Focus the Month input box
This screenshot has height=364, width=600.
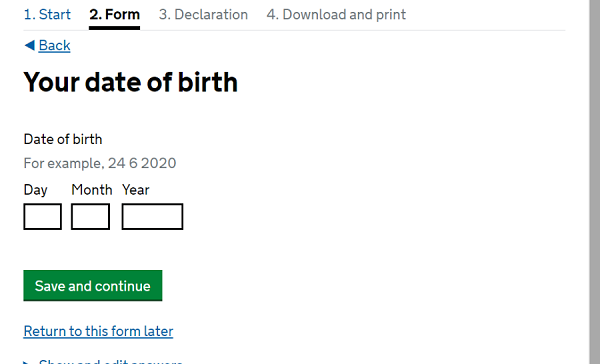click(90, 217)
